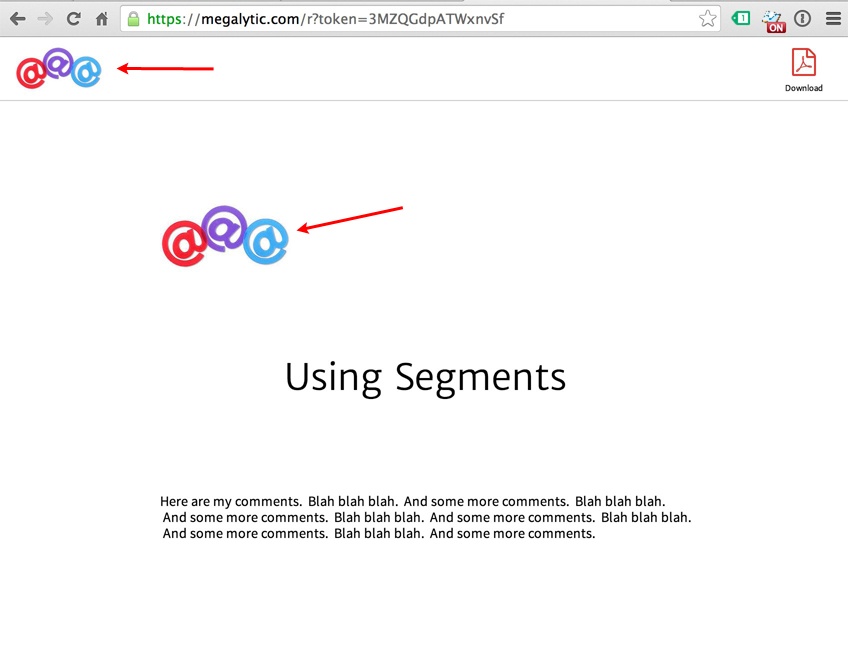Toggle the bookmark star for this page
The width and height of the screenshot is (848, 658).
point(707,18)
